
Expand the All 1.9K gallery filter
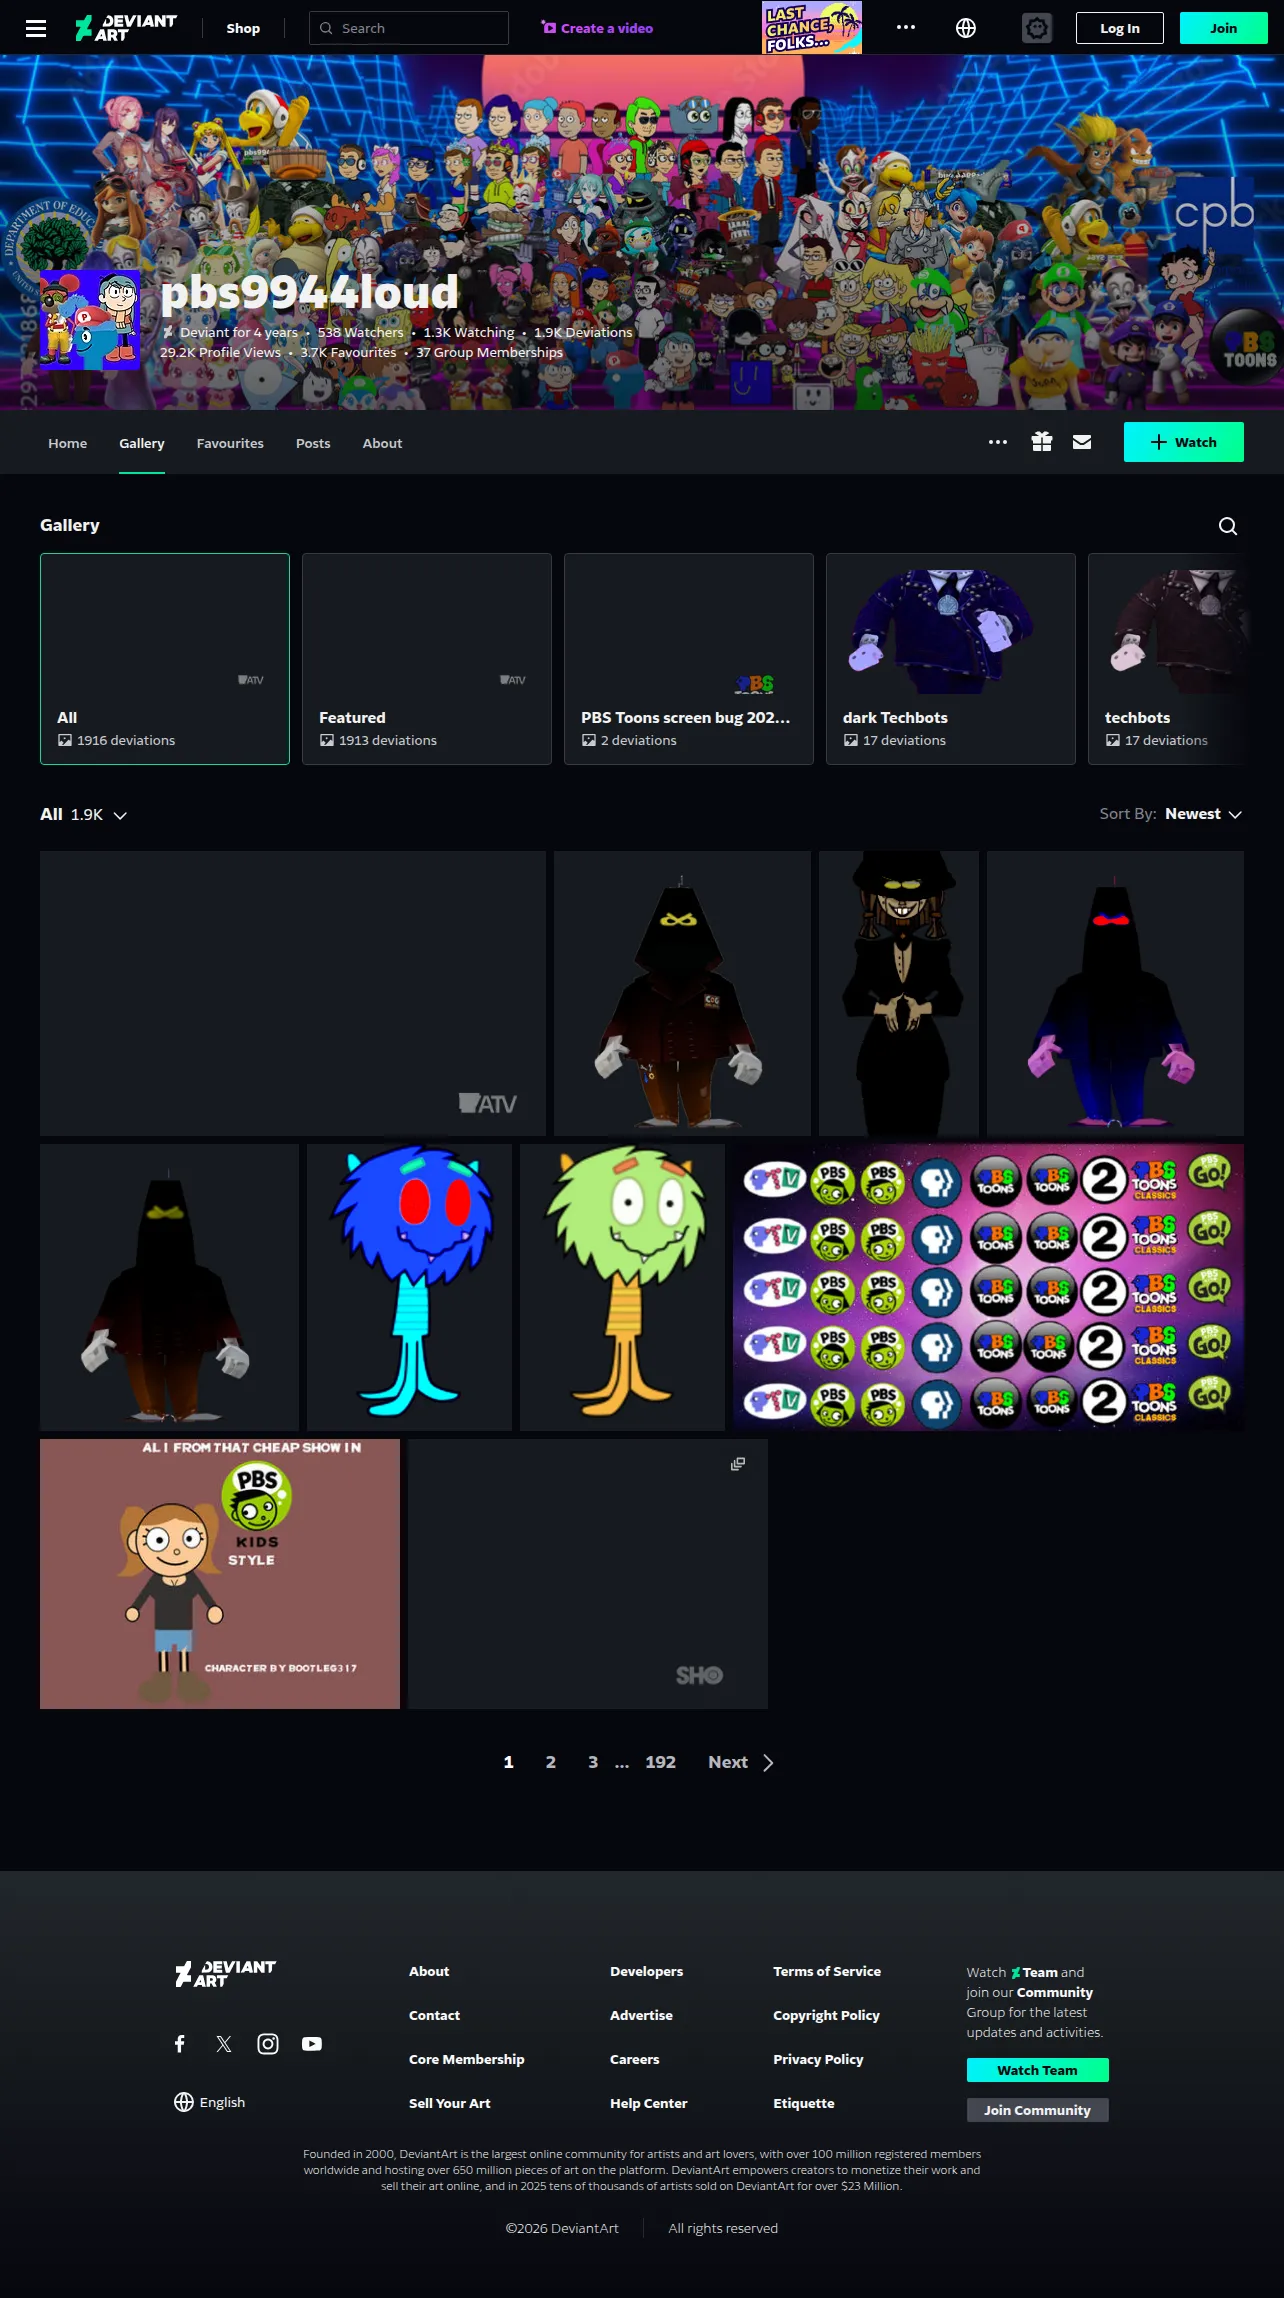pos(84,815)
